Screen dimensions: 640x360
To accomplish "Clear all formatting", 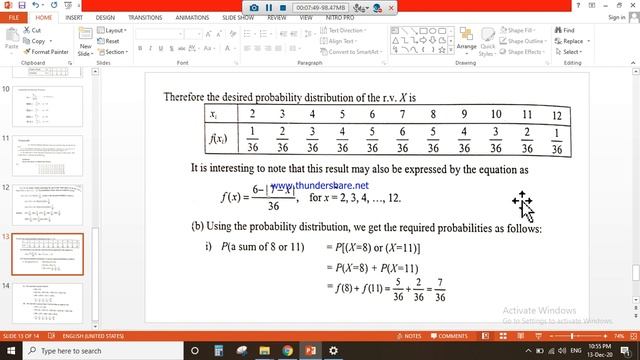I will point(233,34).
